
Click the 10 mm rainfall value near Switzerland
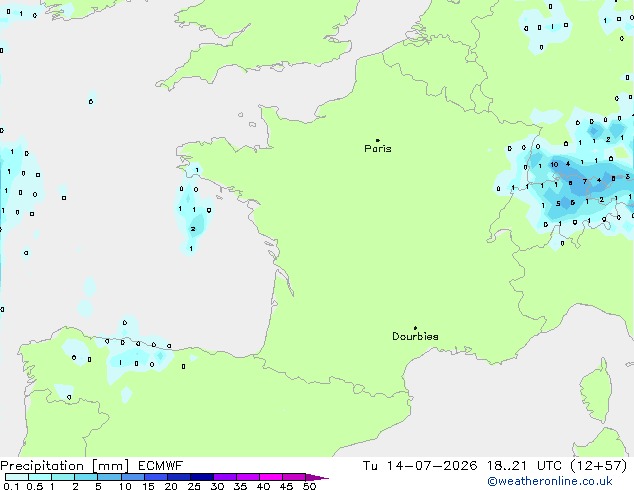pos(554,165)
